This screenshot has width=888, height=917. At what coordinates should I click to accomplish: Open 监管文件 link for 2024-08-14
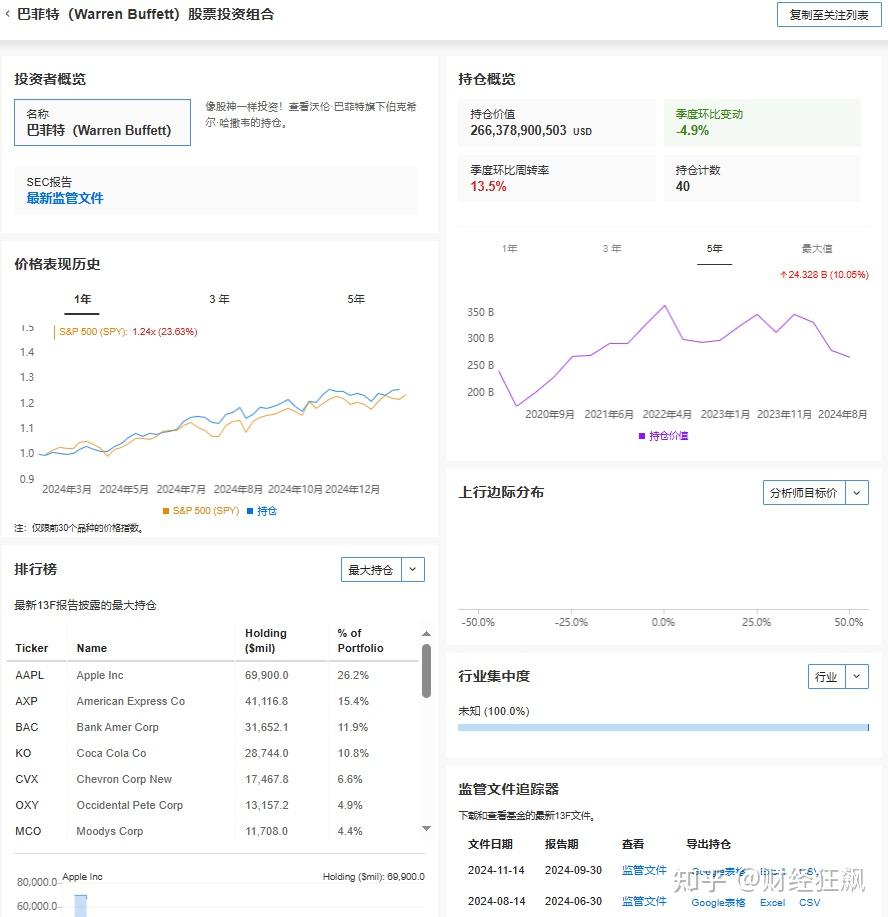point(643,901)
